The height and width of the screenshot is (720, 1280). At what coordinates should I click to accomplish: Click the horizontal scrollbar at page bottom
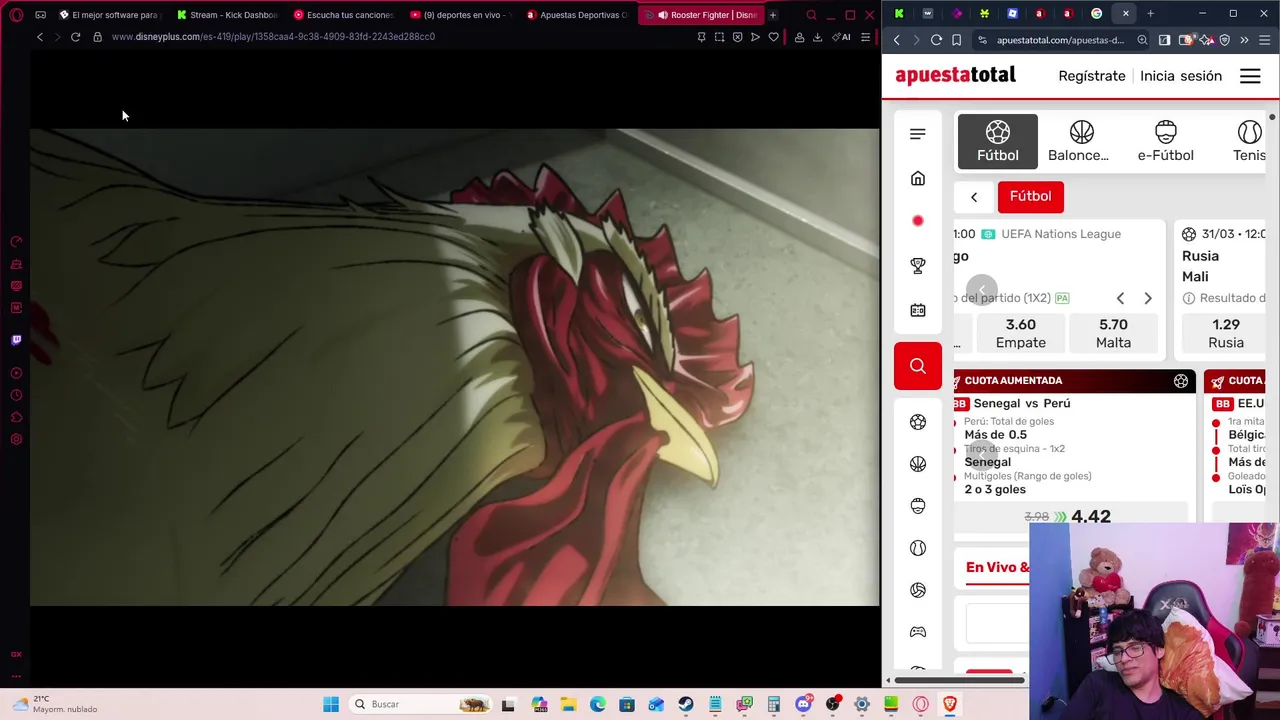[x=960, y=680]
